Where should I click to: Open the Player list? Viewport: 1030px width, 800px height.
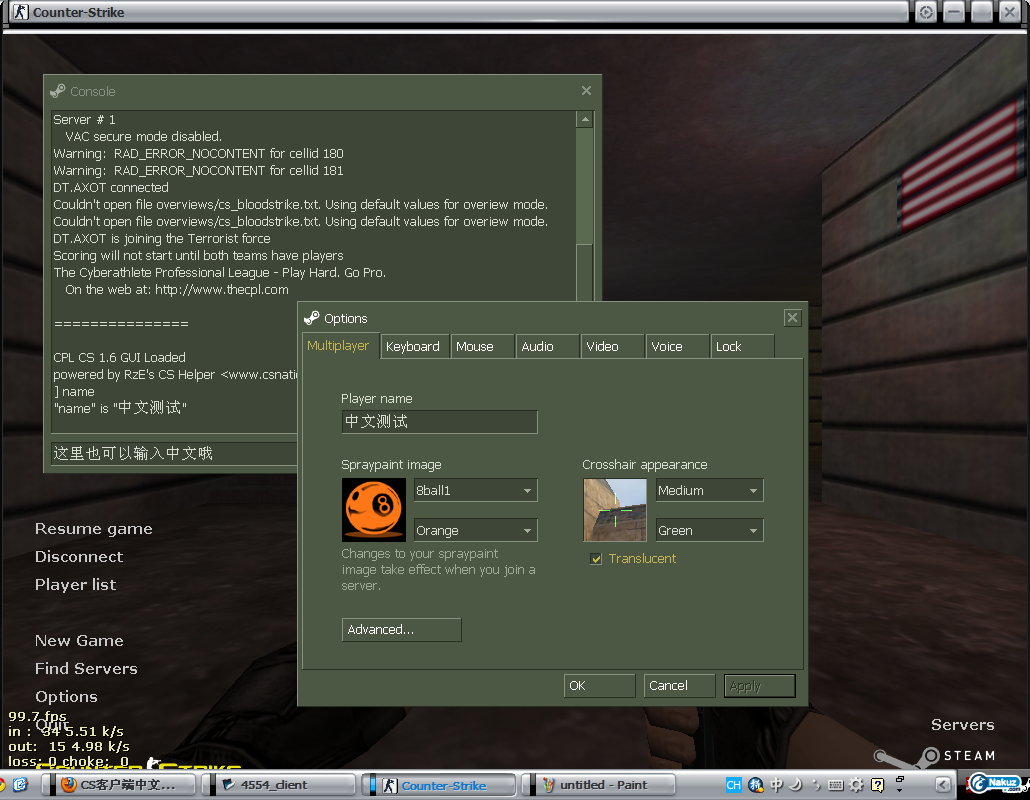(76, 585)
